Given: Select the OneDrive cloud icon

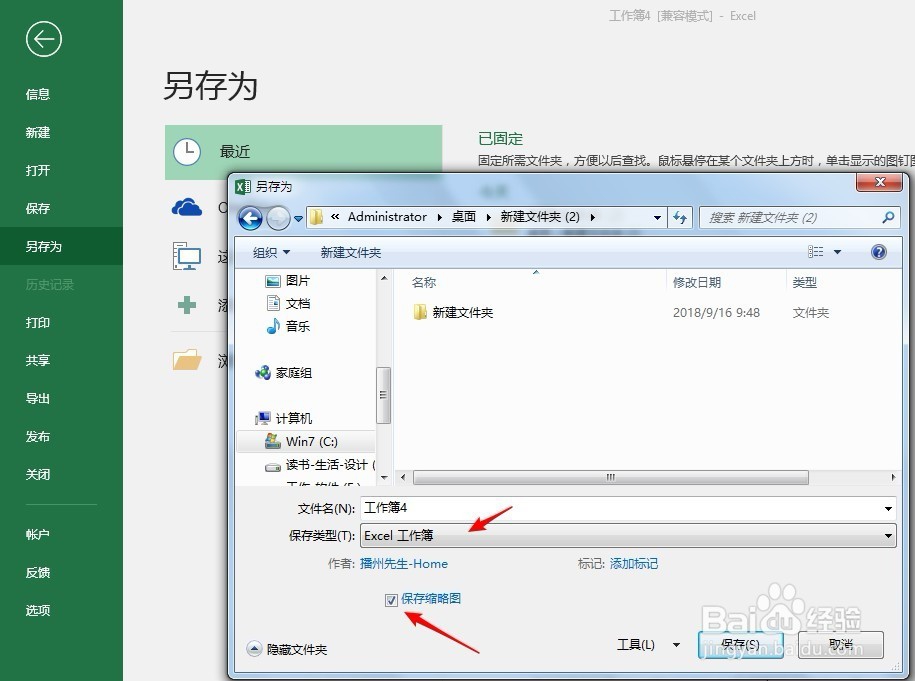Looking at the screenshot, I should click(x=189, y=207).
